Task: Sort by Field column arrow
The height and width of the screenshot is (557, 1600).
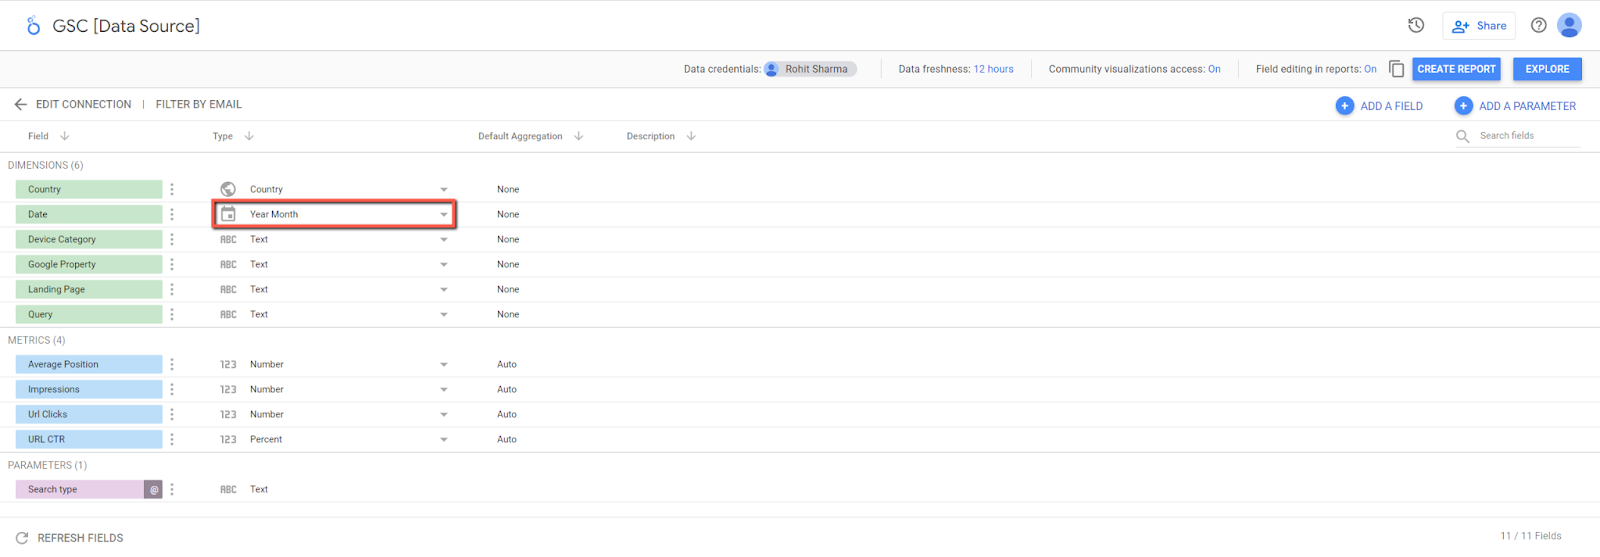Action: pos(64,136)
